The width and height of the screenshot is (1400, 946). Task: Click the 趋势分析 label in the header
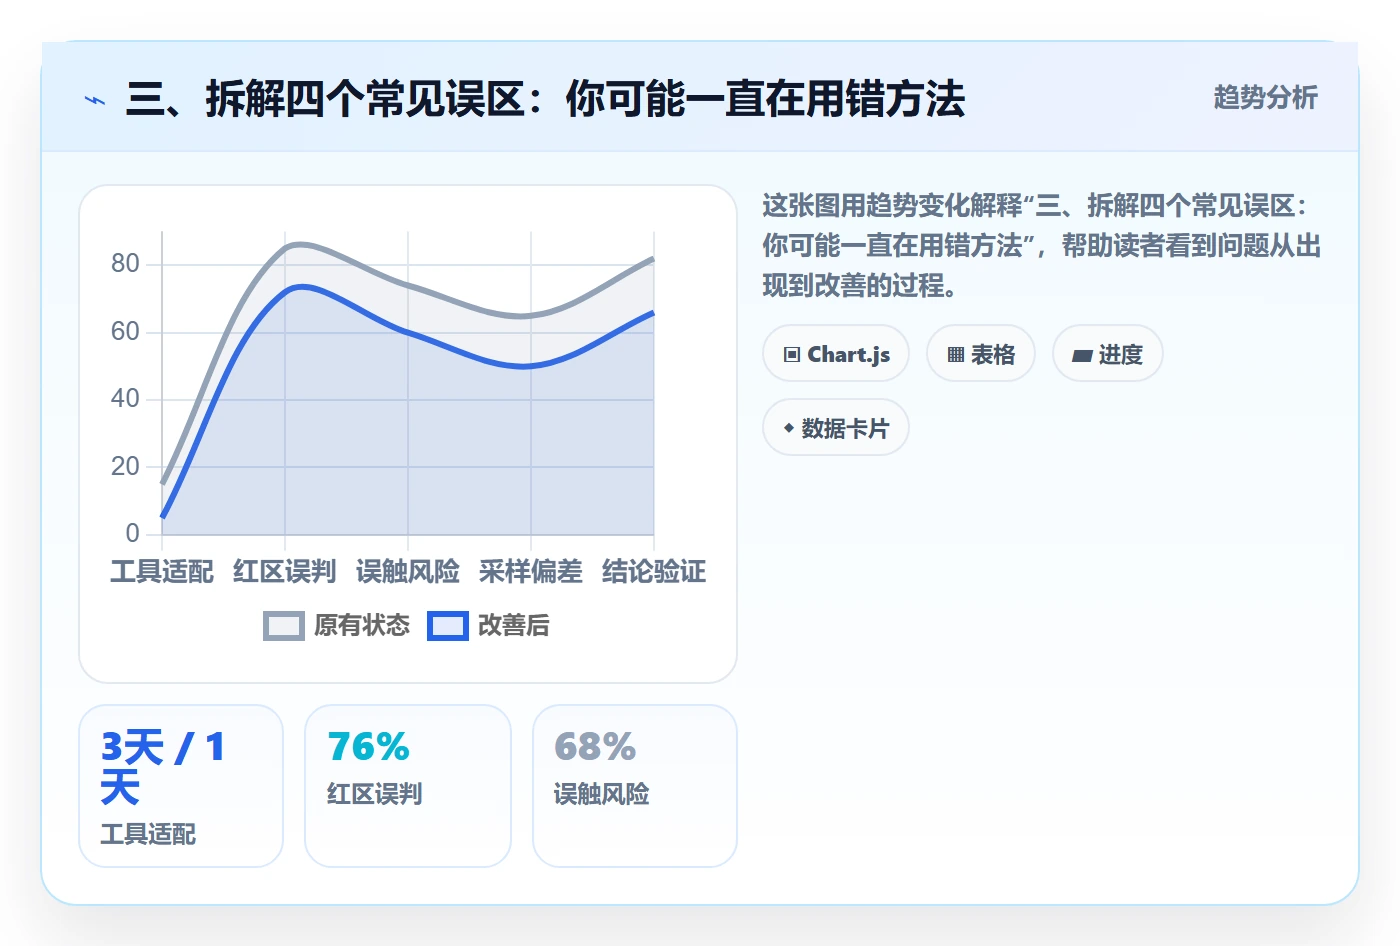1265,97
